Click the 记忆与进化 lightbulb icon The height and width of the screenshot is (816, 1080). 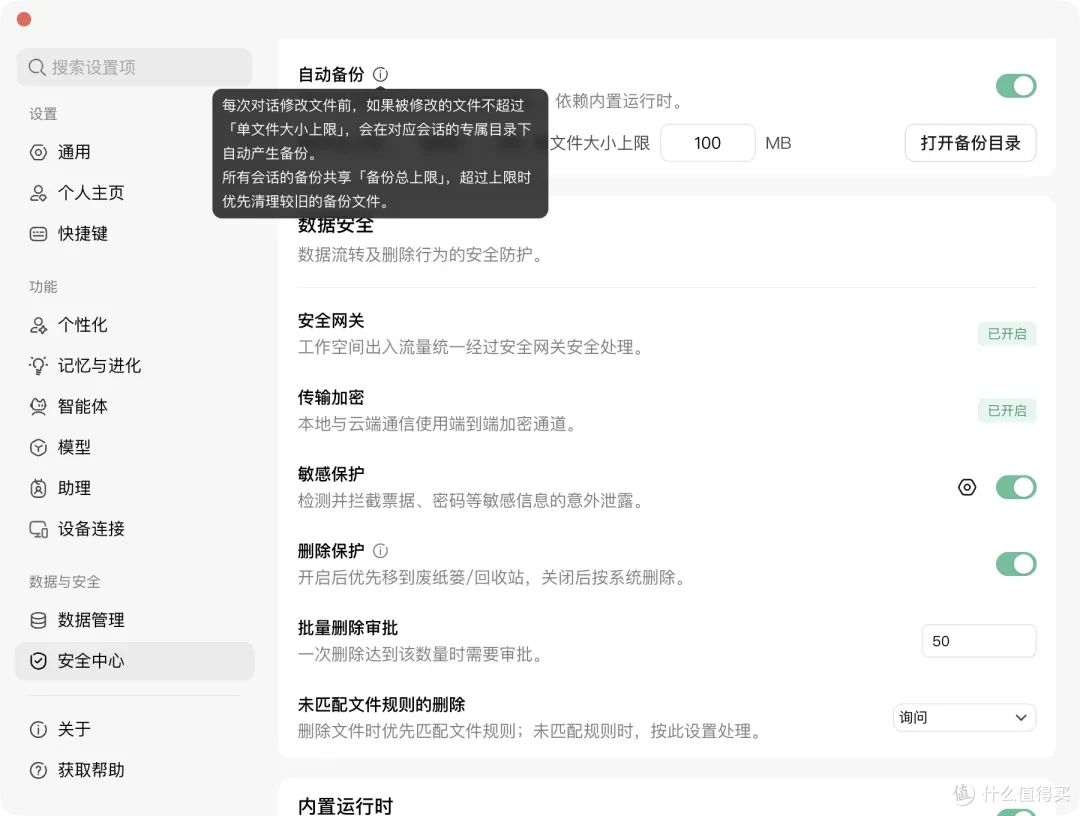coord(39,366)
